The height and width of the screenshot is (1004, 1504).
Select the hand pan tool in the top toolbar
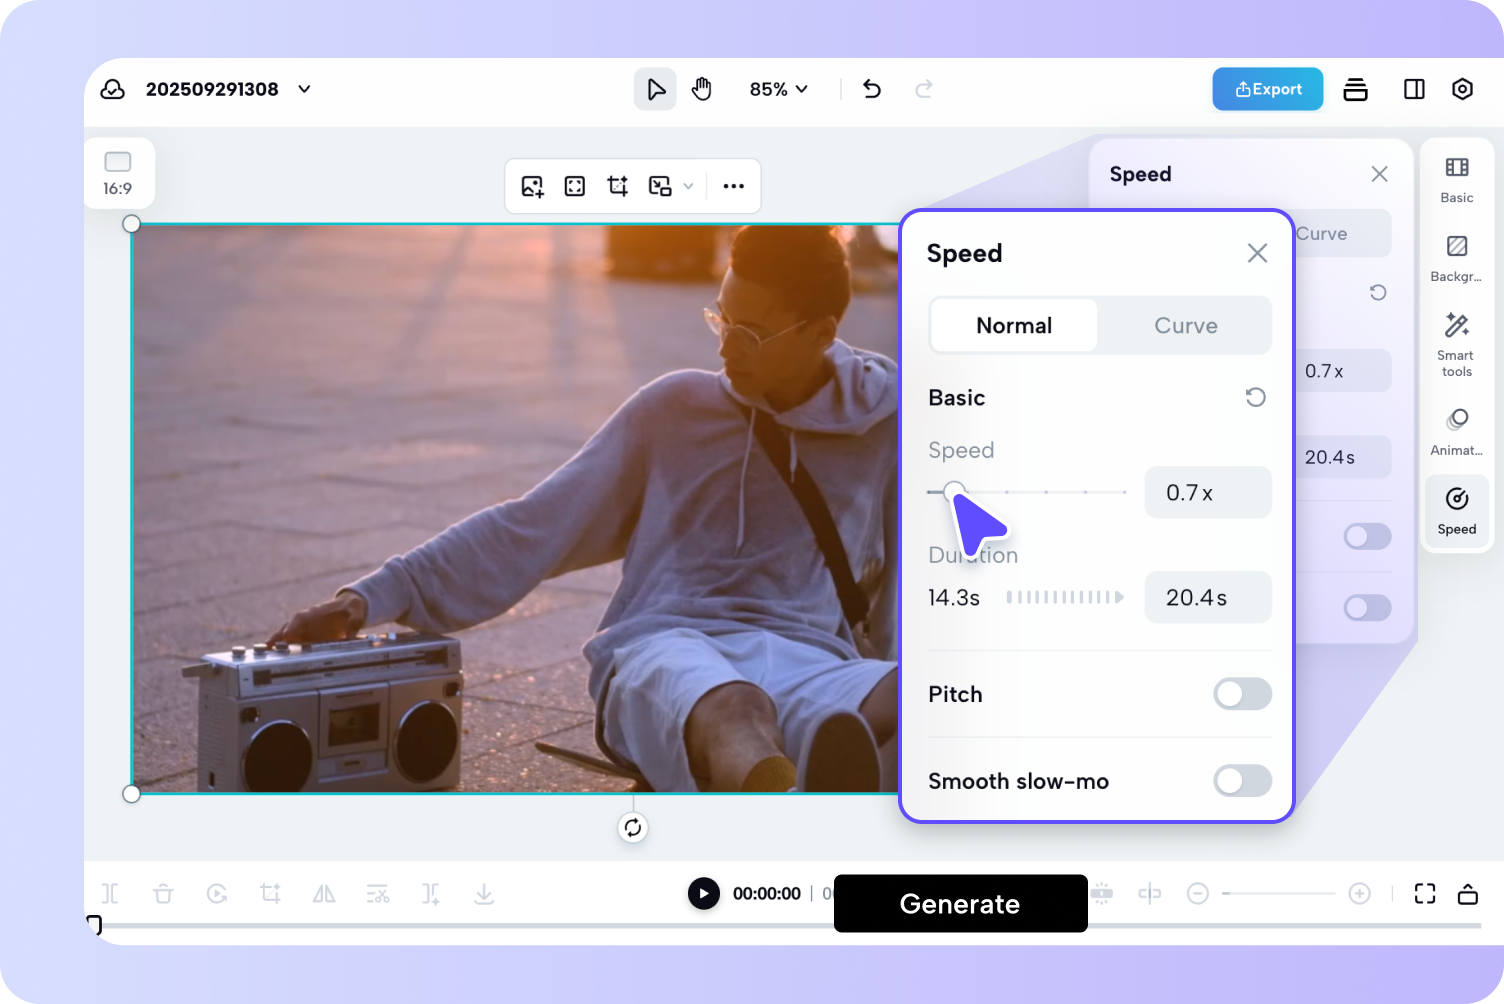pos(701,89)
